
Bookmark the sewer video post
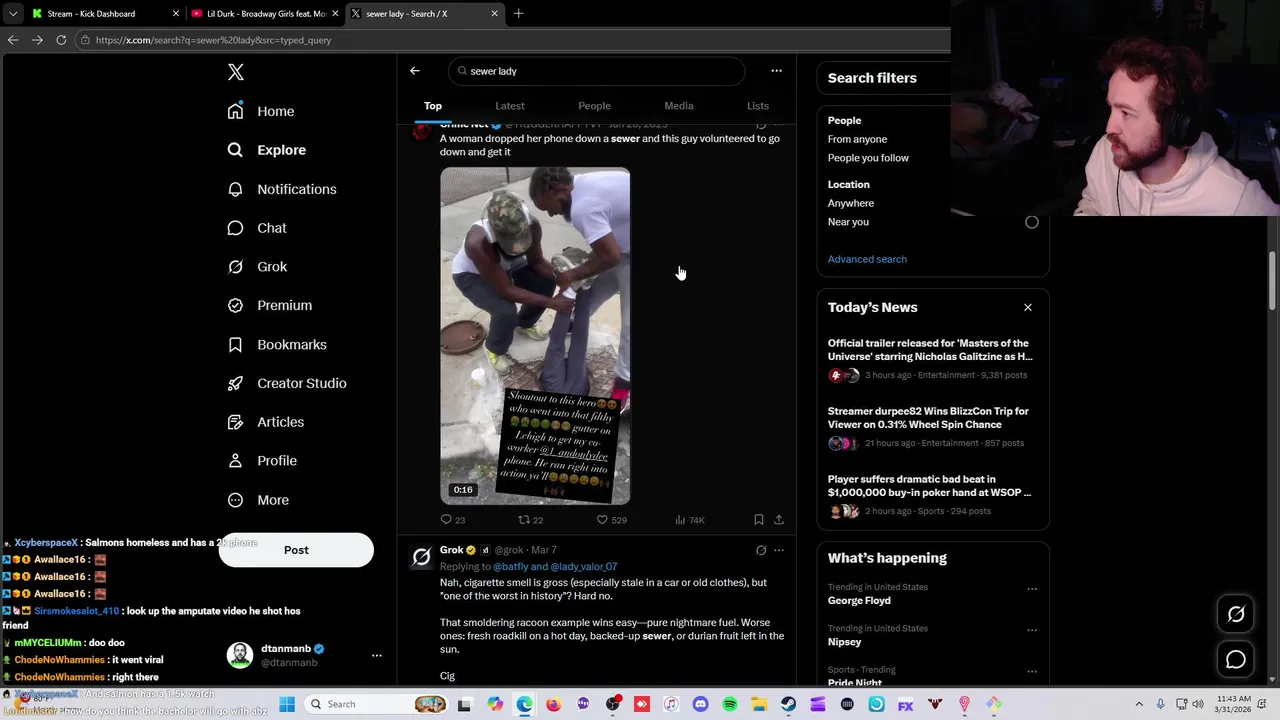(759, 520)
